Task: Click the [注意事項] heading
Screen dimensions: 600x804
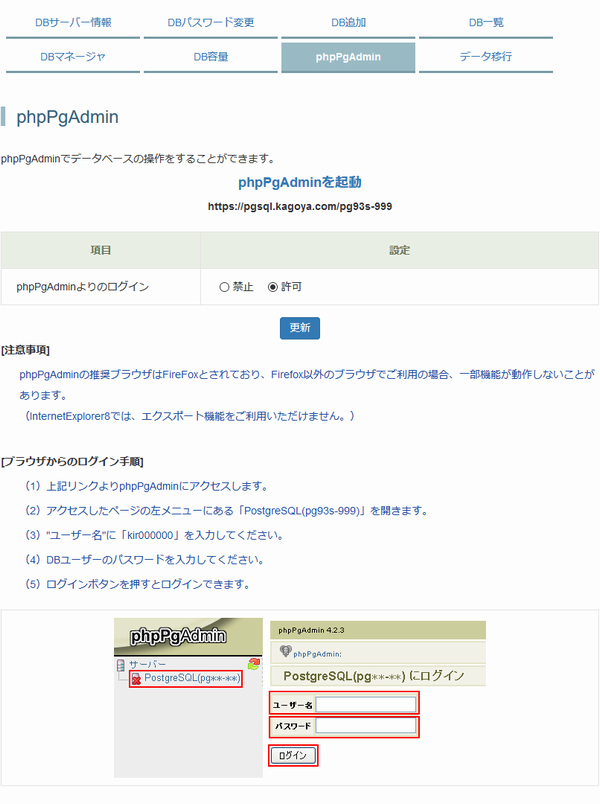Action: (25, 350)
